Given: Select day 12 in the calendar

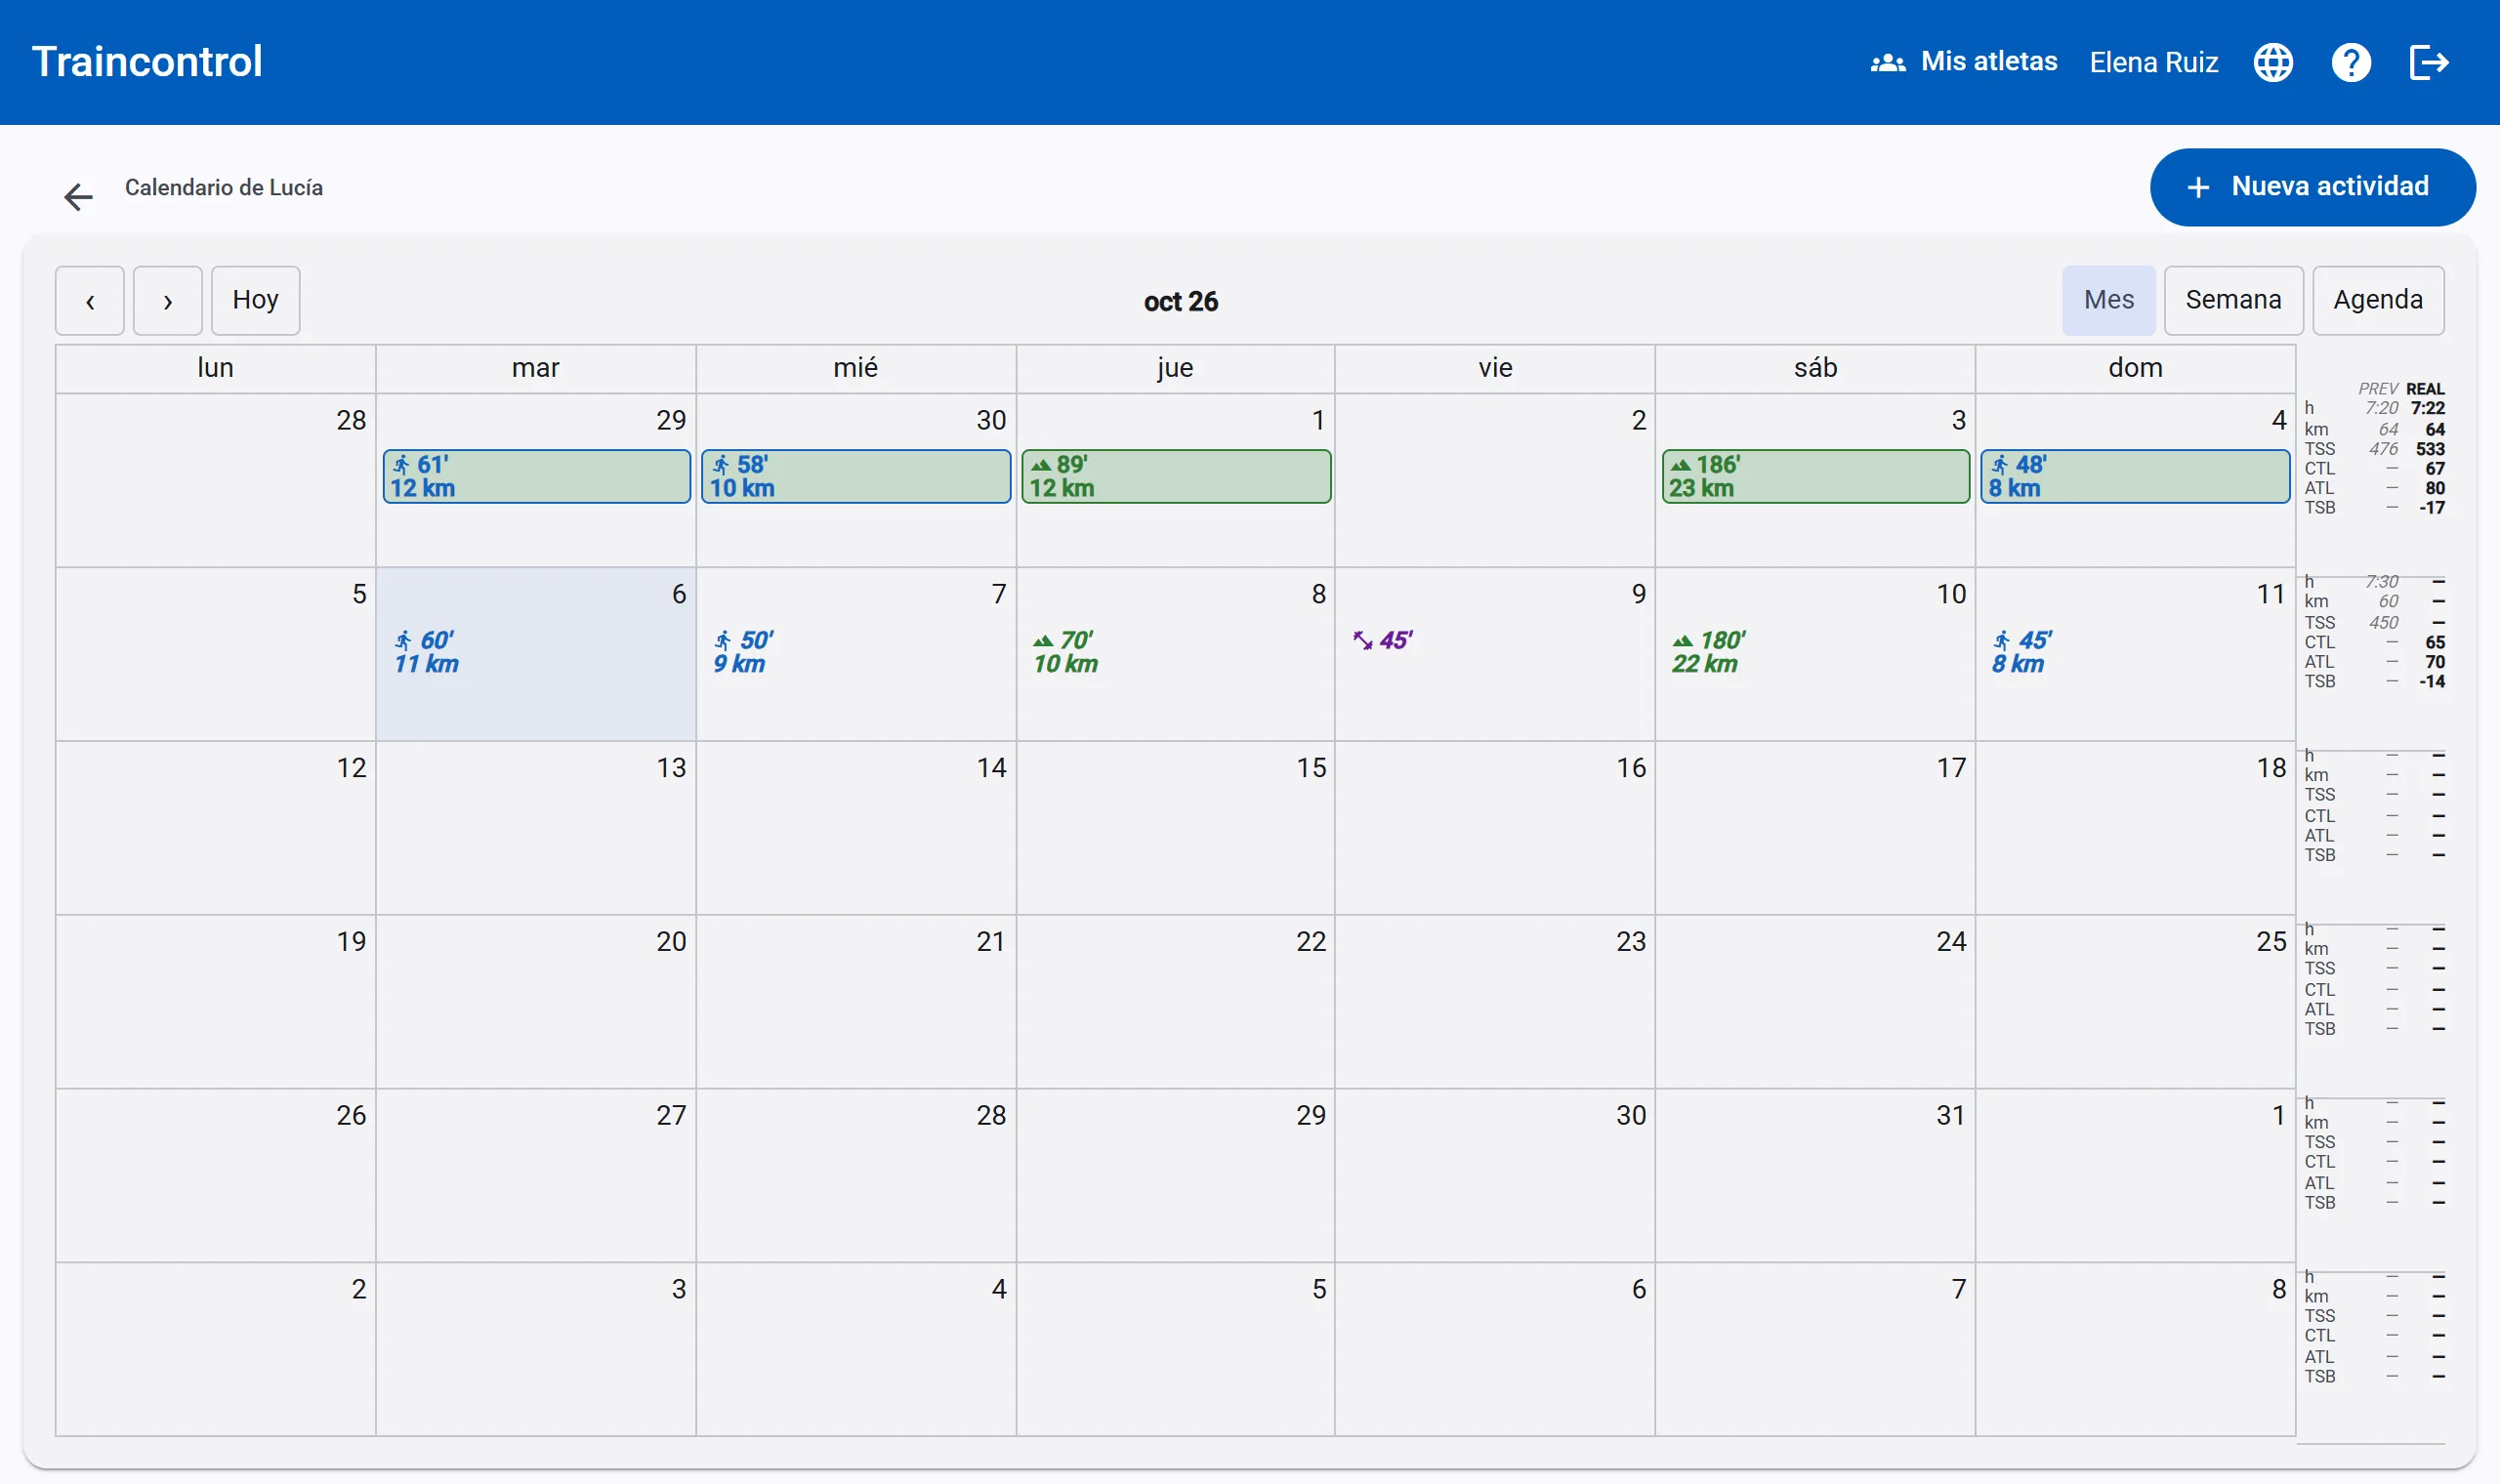Looking at the screenshot, I should [216, 828].
